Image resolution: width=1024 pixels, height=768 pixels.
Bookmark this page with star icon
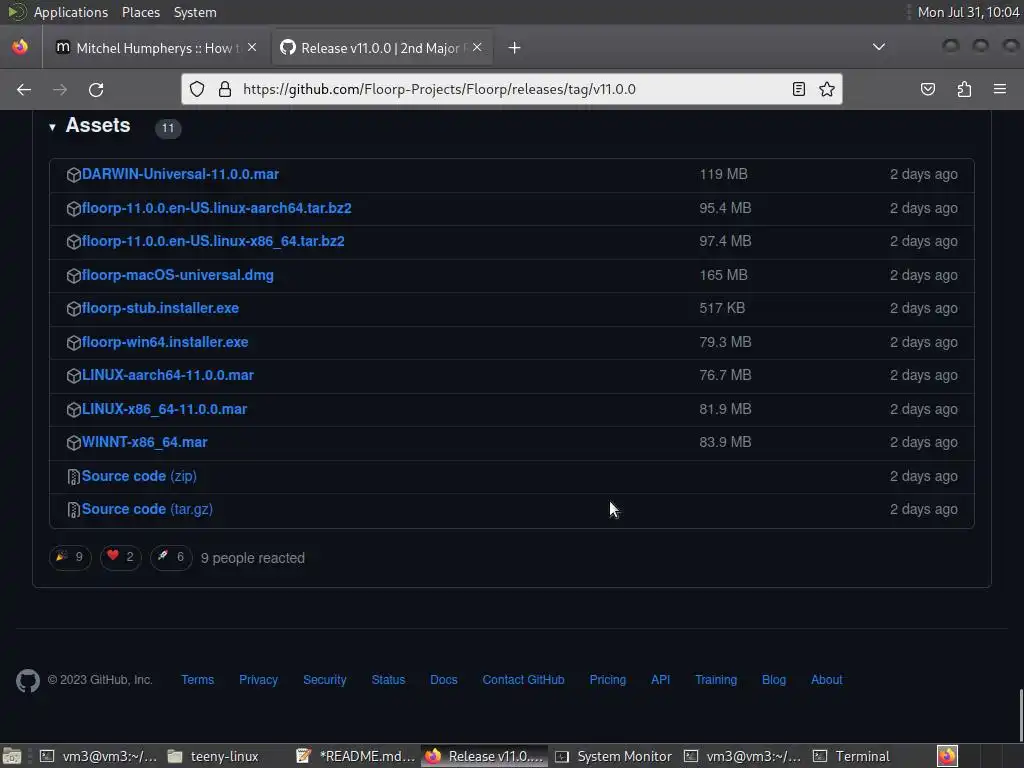pyautogui.click(x=827, y=89)
